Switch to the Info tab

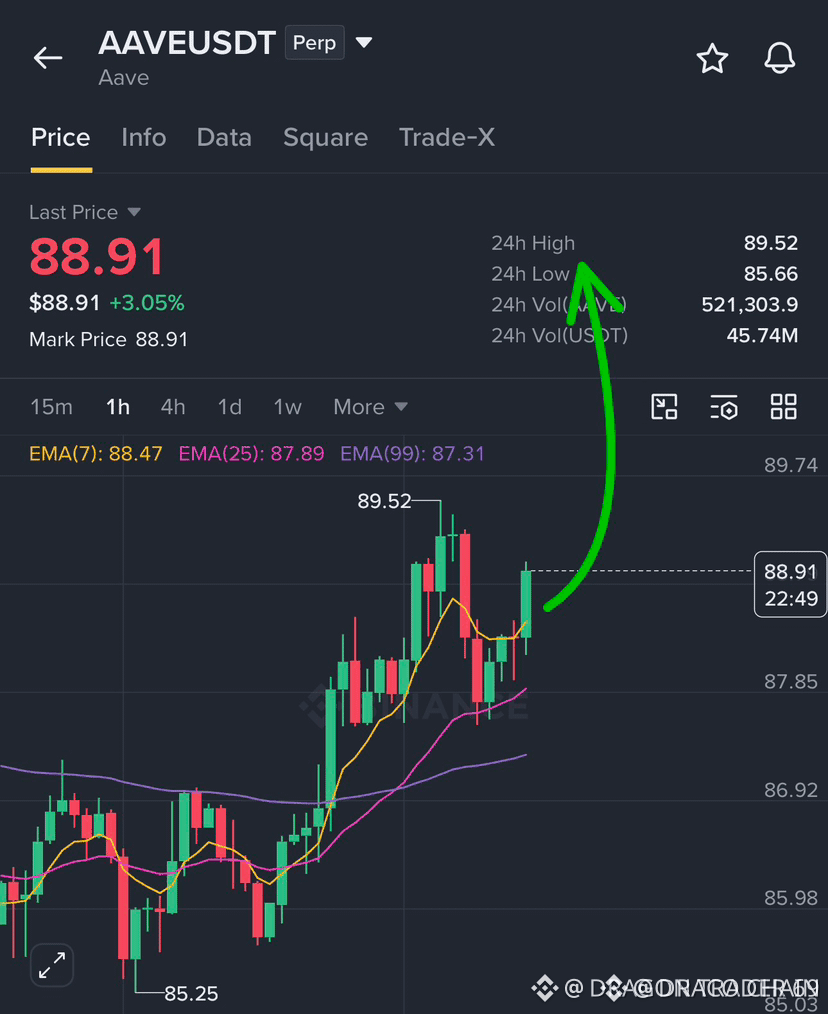144,138
